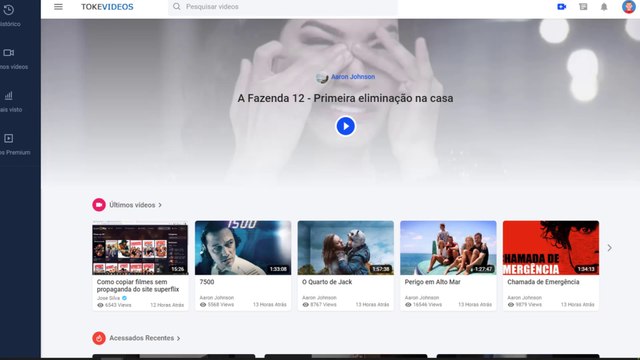
Task: Open Jose Silva channel name
Action: (109, 298)
